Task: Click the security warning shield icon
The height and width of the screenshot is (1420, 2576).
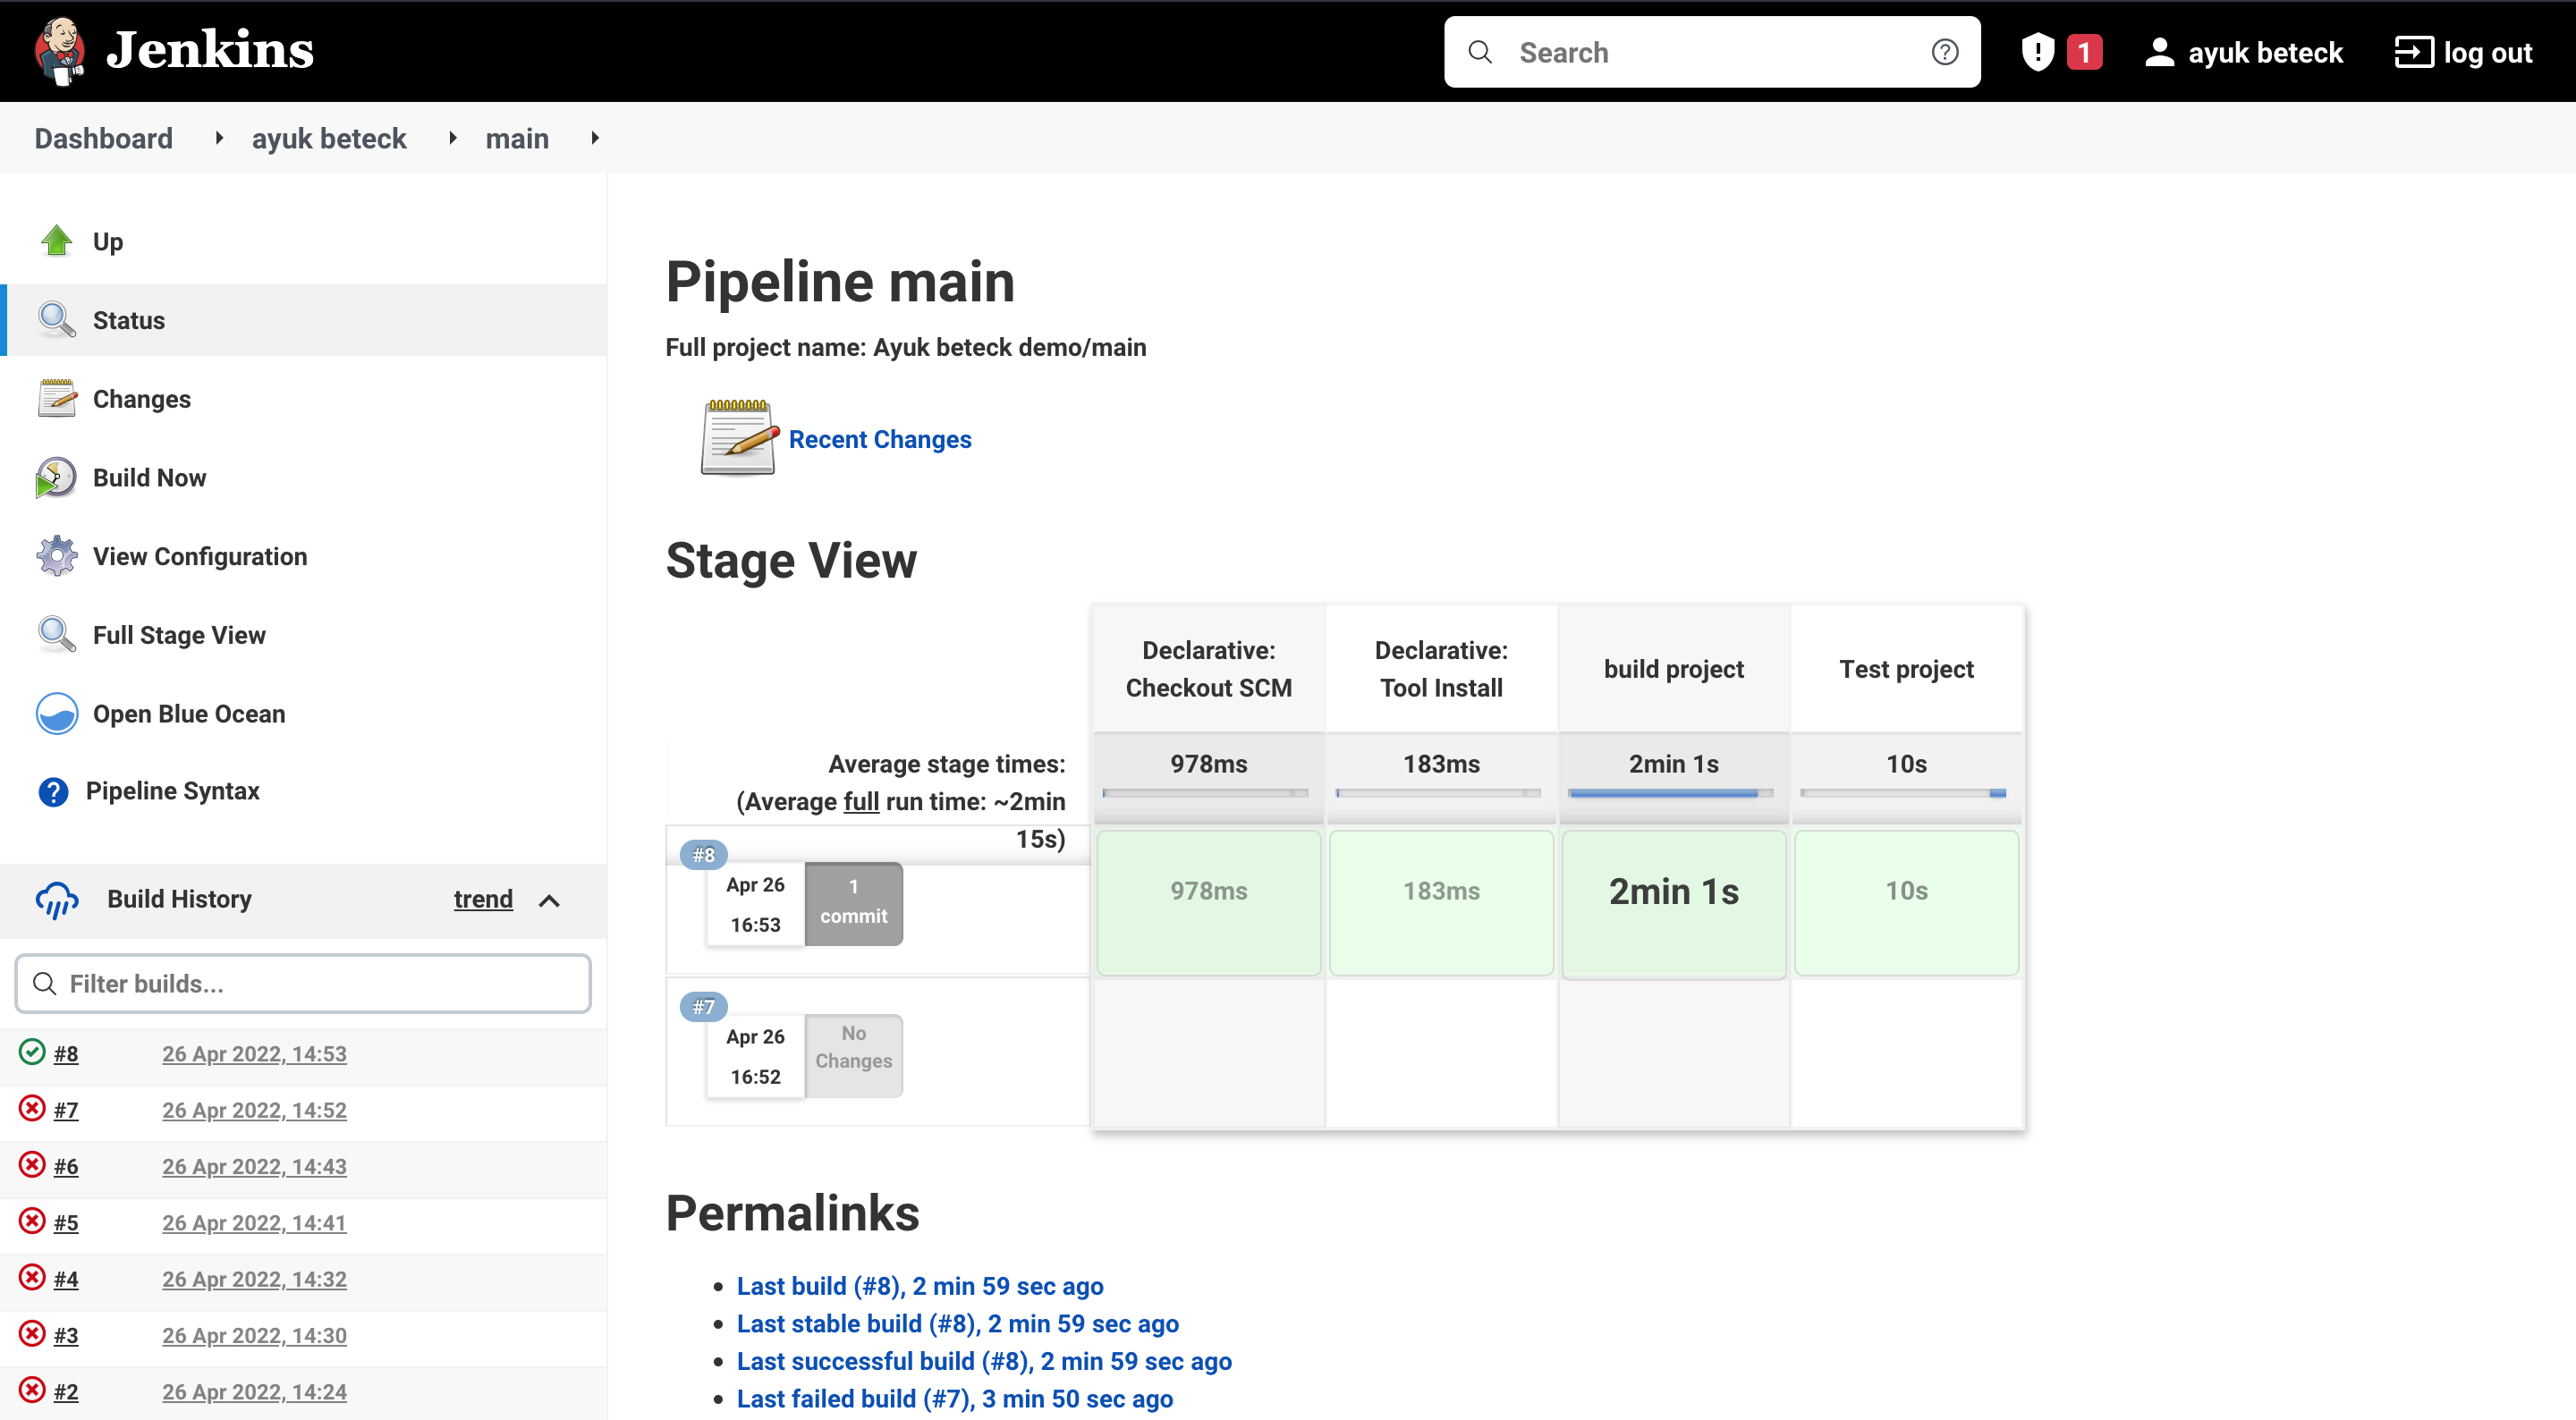Action: point(2037,52)
